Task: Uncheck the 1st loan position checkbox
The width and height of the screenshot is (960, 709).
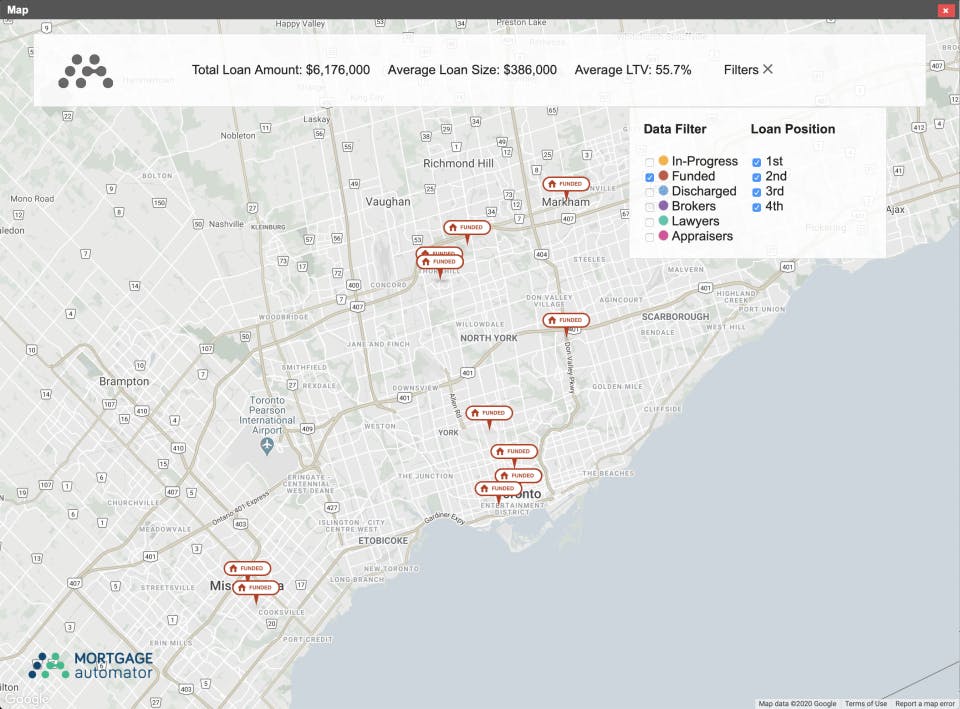Action: coord(757,162)
